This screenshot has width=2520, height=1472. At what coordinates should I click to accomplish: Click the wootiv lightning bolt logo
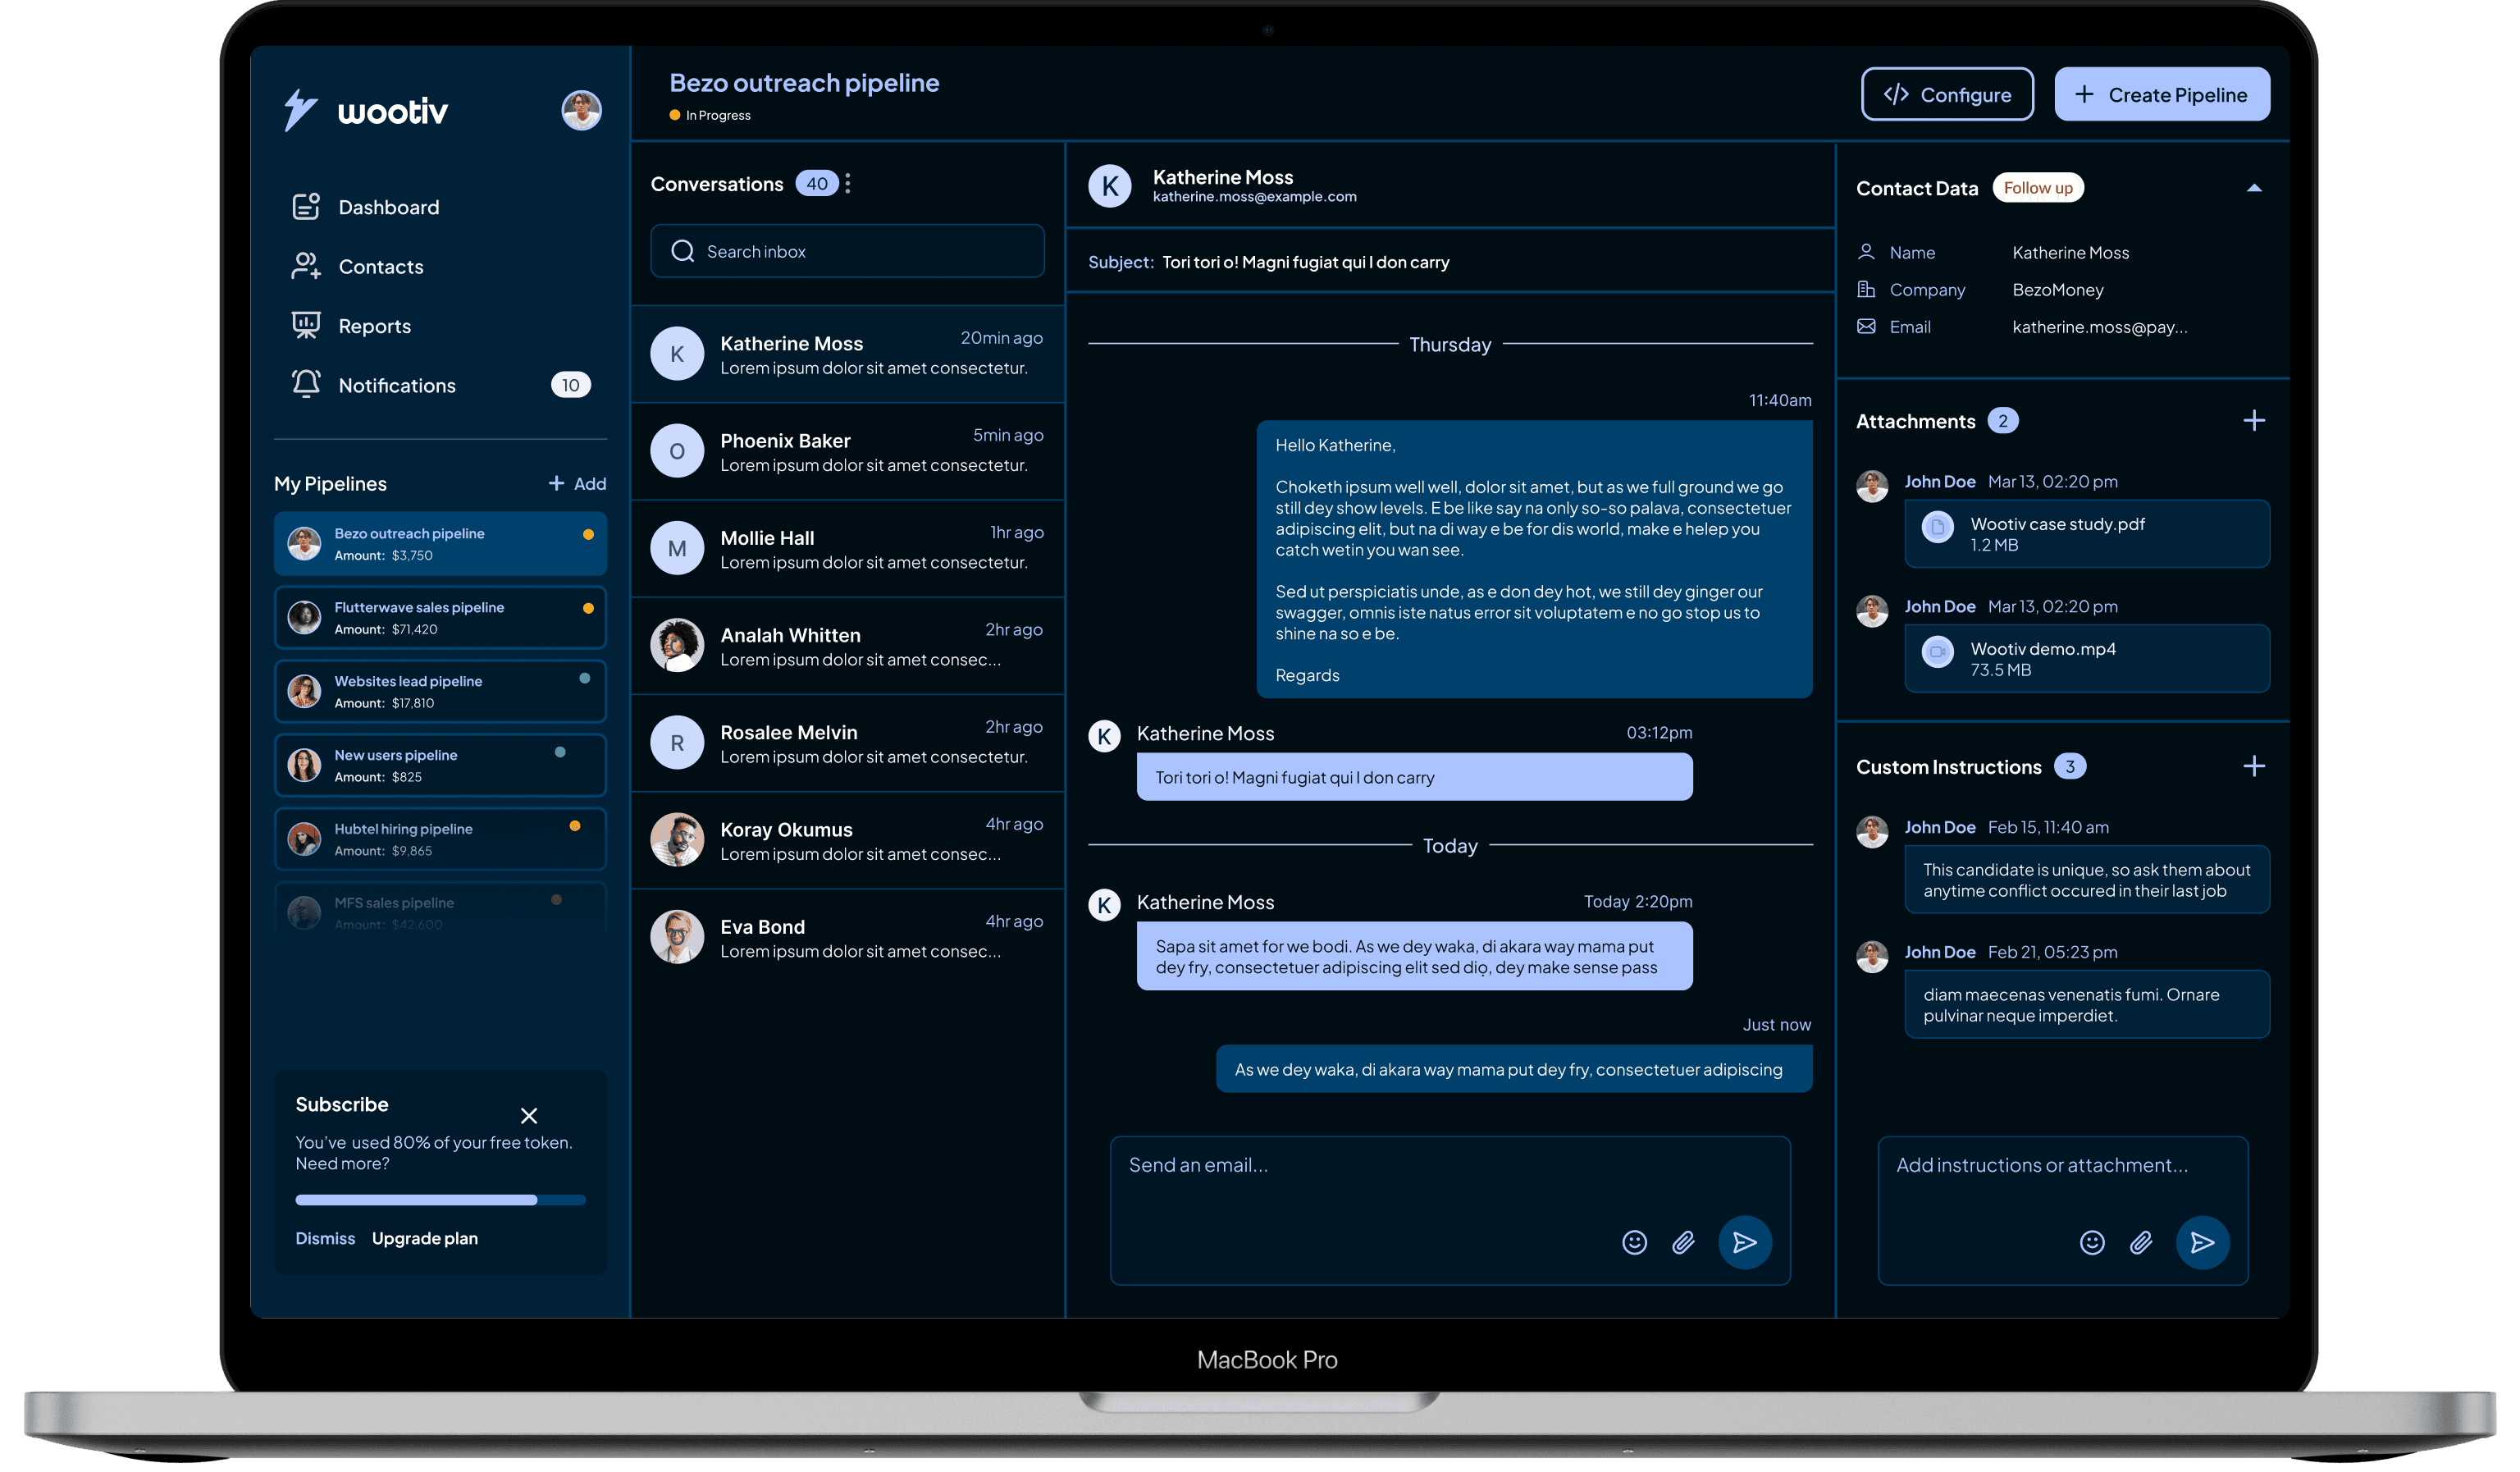(300, 110)
